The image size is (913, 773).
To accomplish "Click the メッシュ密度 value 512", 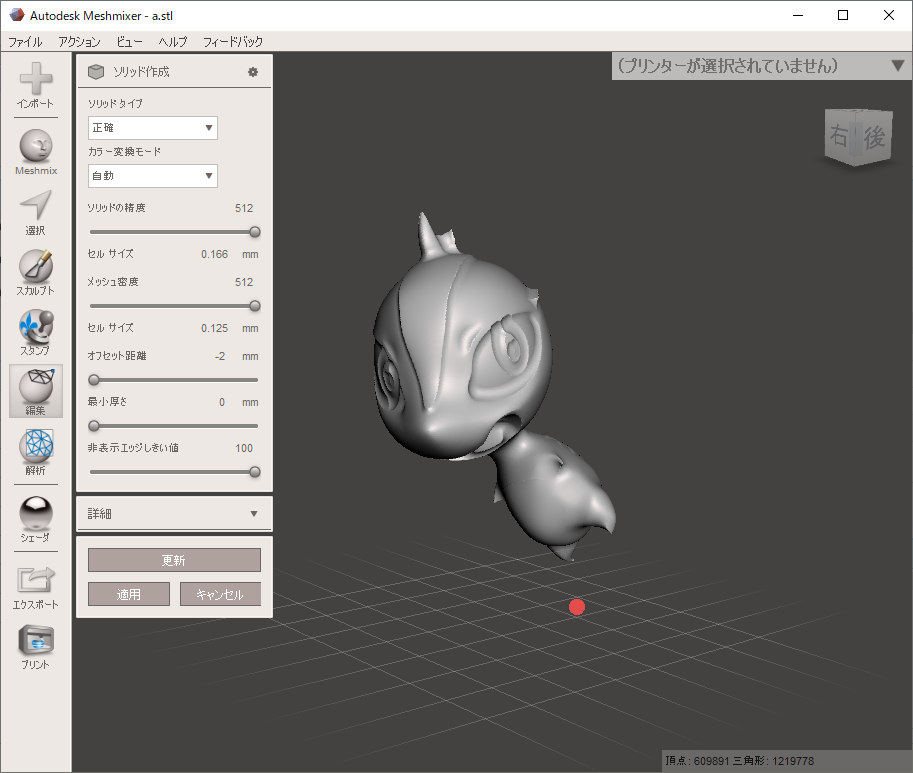I will coord(244,282).
